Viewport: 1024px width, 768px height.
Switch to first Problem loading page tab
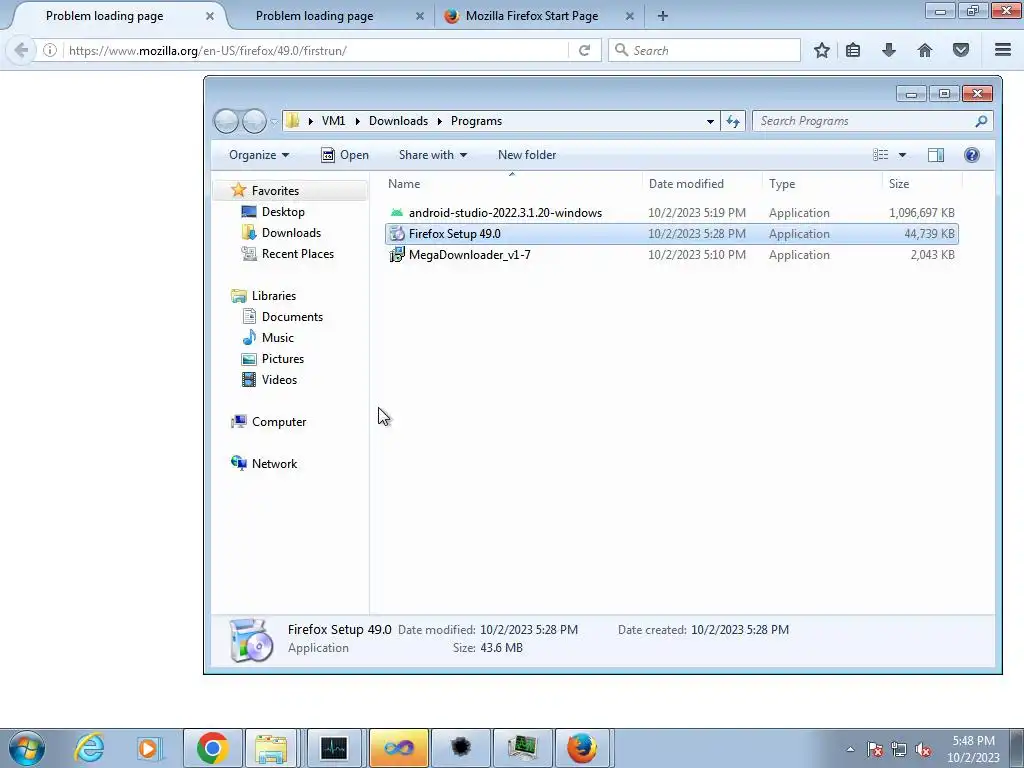[x=104, y=16]
